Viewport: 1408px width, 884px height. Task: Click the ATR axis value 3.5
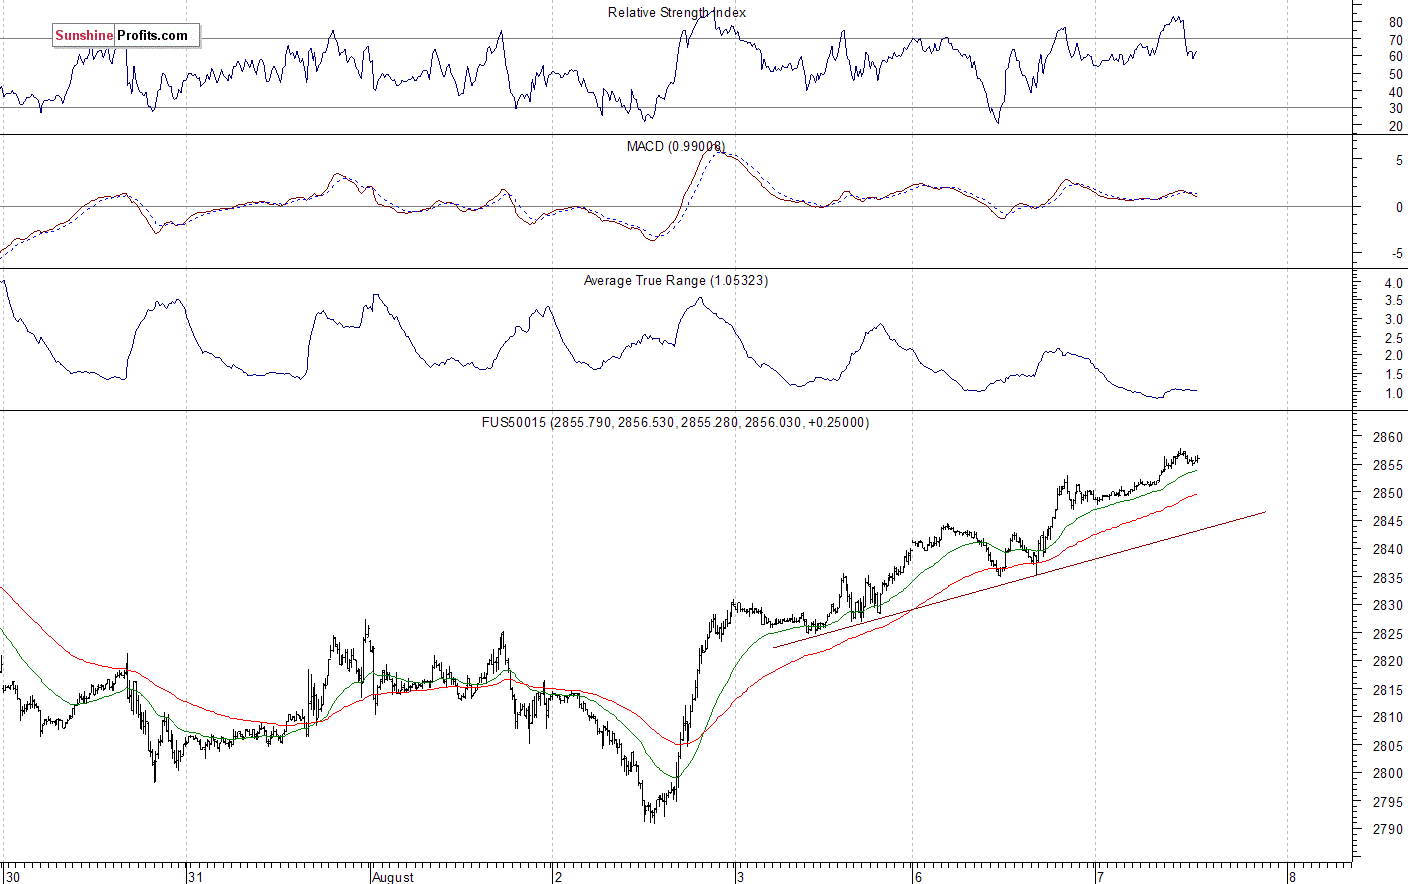pos(1393,301)
